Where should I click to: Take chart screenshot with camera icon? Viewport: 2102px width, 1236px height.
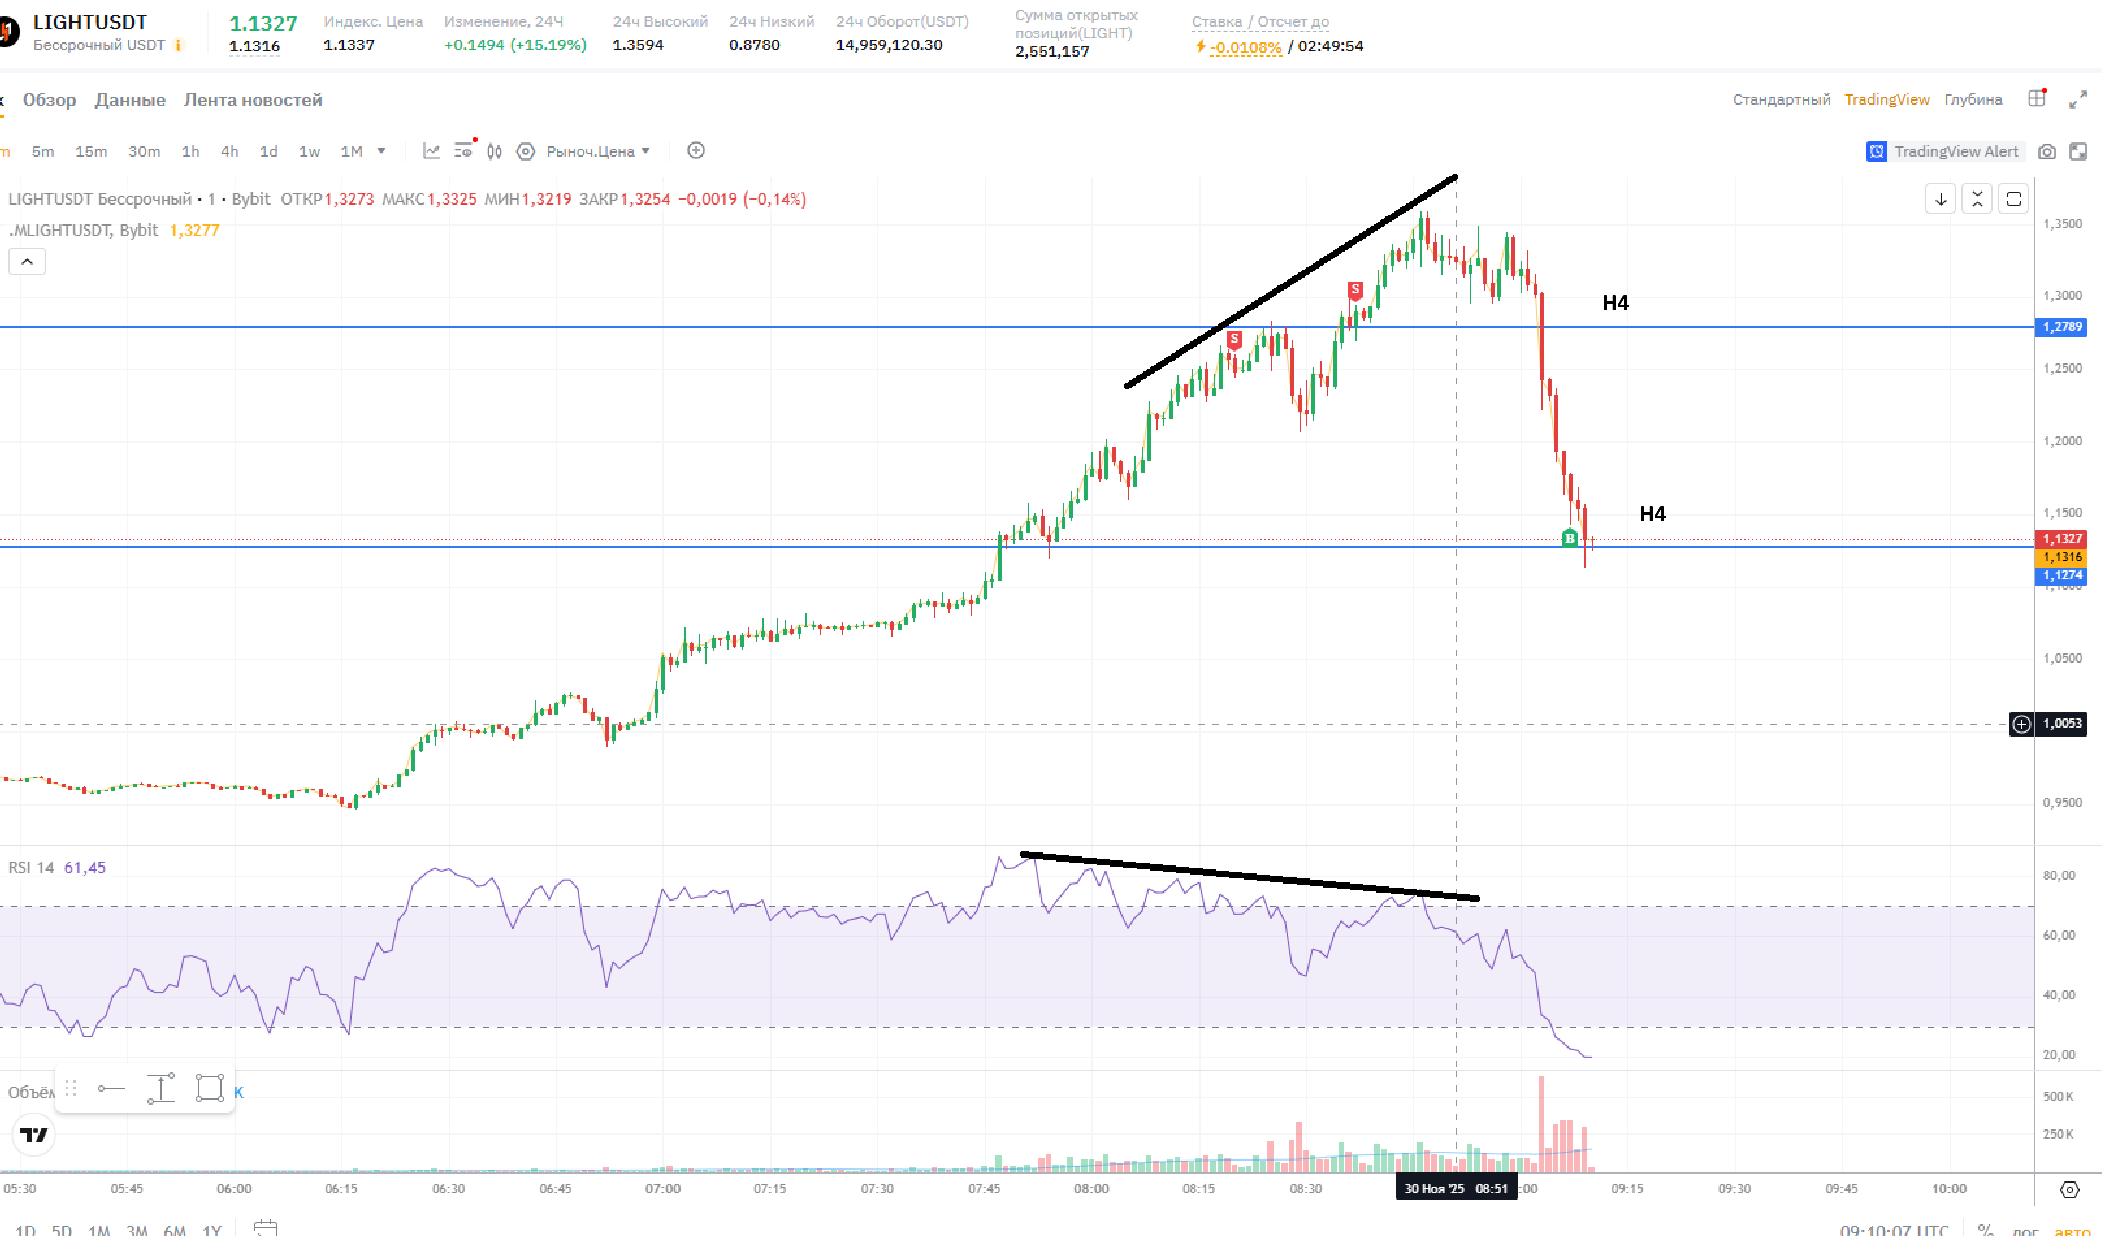pyautogui.click(x=2047, y=152)
